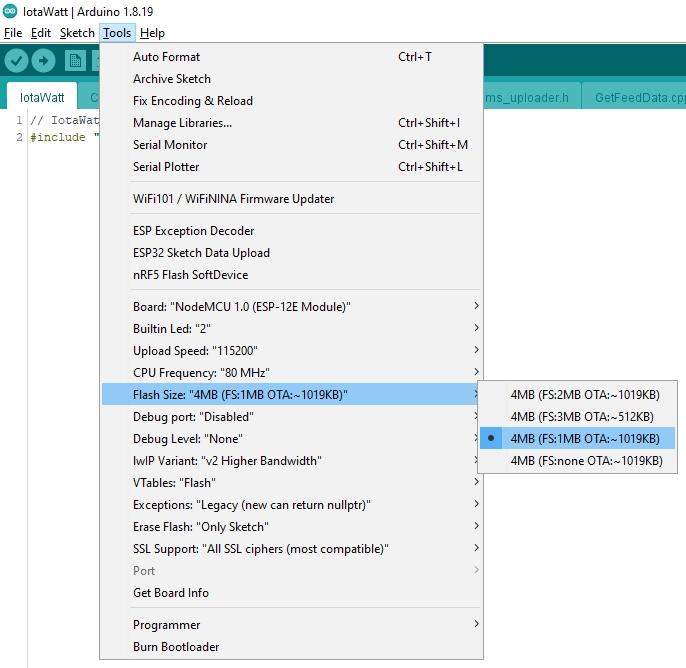The image size is (686, 668).
Task: Expand the CPU Frequency 80 MHz submenu
Action: [x=292, y=372]
